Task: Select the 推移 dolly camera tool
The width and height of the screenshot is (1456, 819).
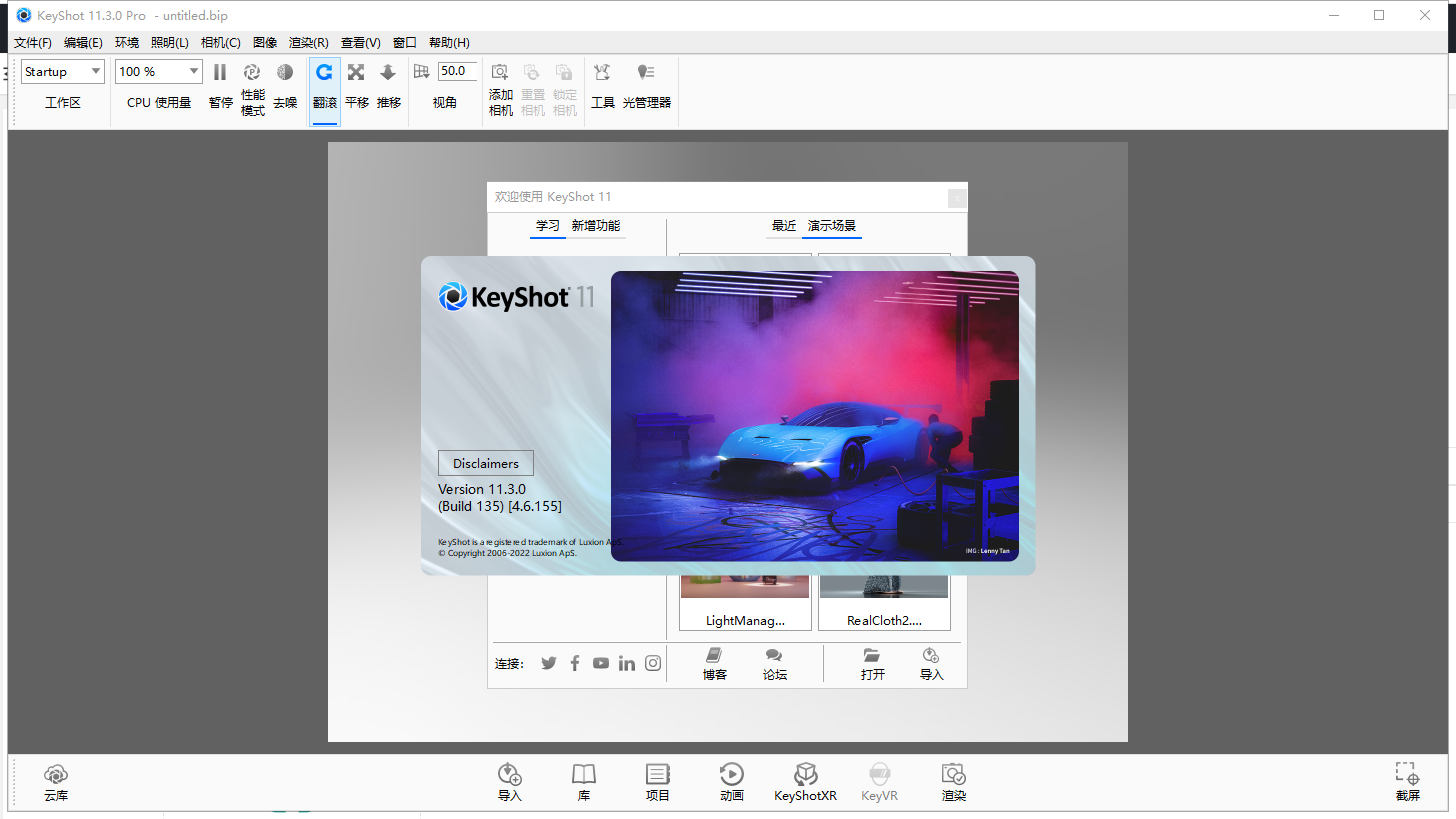Action: coord(388,72)
